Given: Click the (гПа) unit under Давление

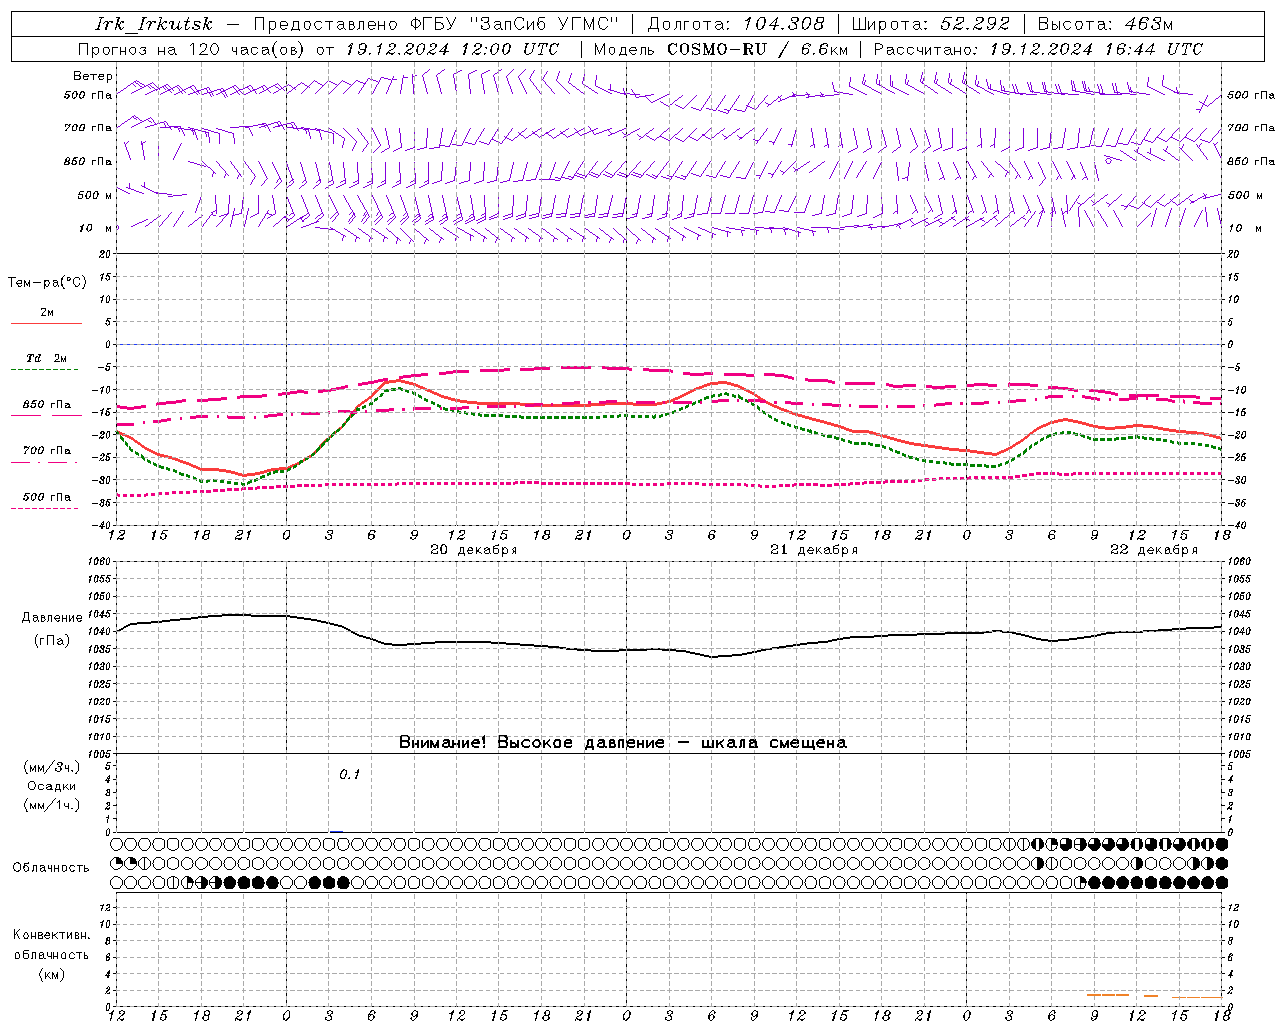Looking at the screenshot, I should pyautogui.click(x=52, y=641).
